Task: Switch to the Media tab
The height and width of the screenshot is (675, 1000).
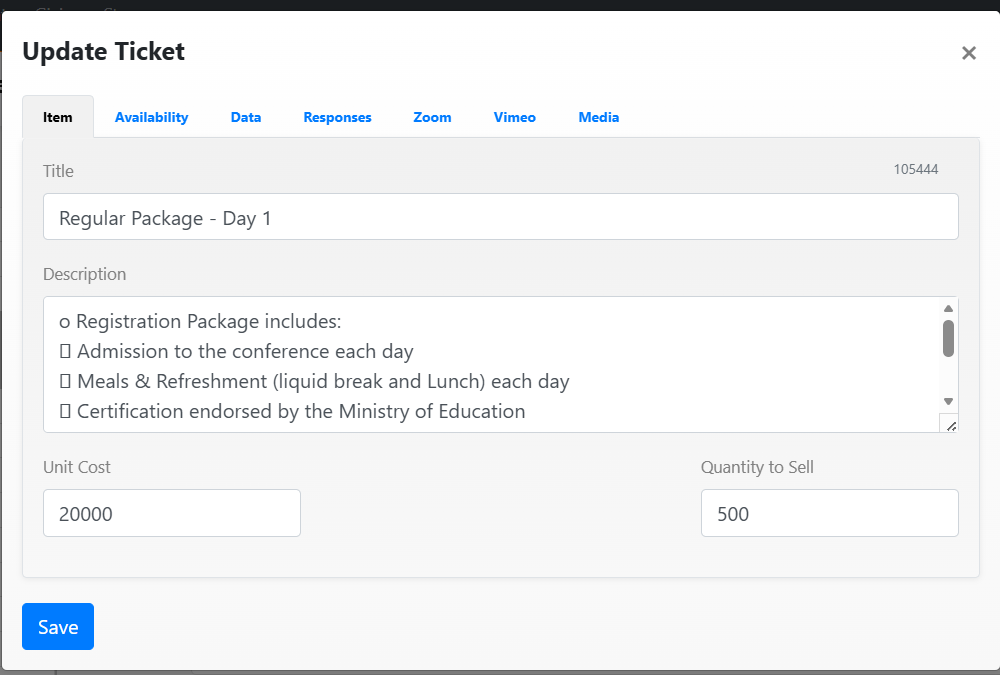Action: pos(598,117)
